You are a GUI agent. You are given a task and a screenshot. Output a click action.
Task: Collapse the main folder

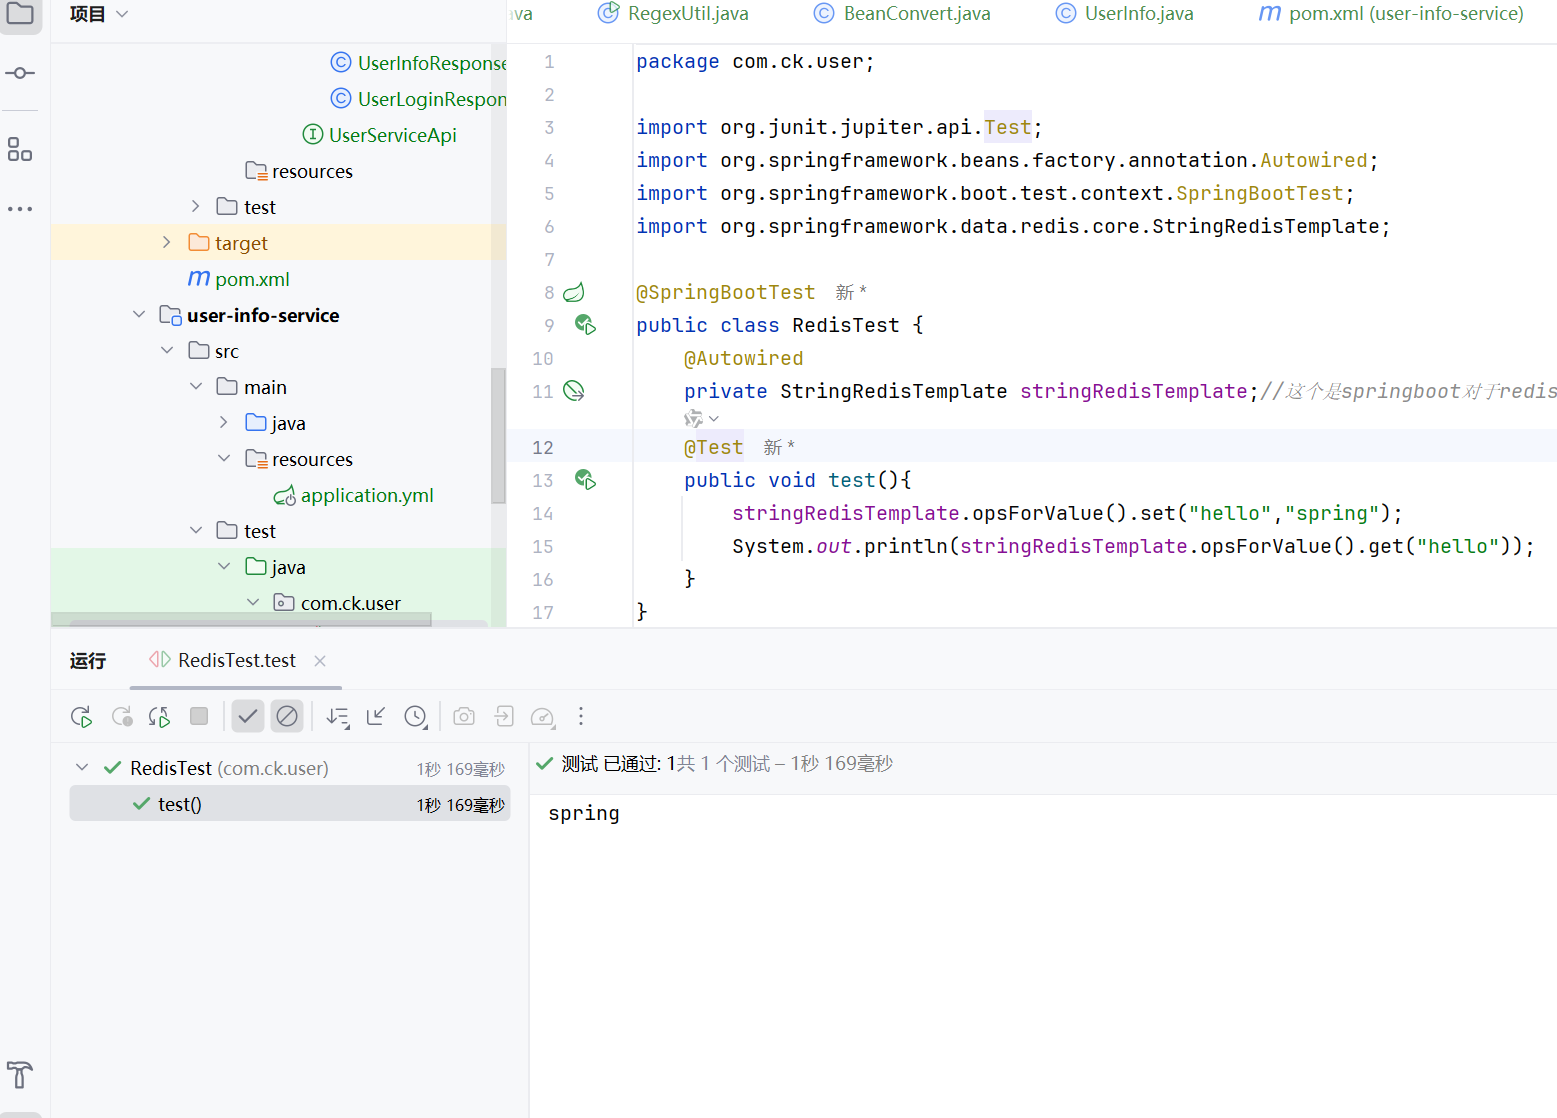tap(196, 387)
